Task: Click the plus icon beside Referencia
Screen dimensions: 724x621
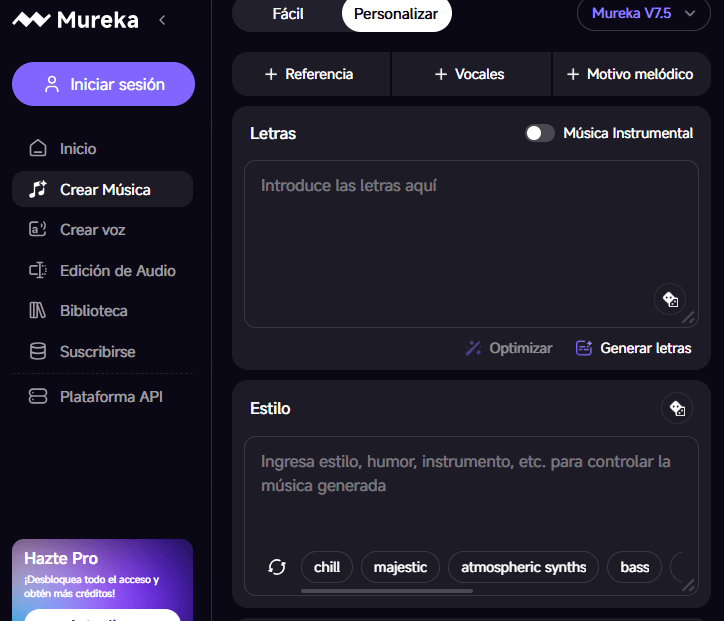Action: coord(271,74)
